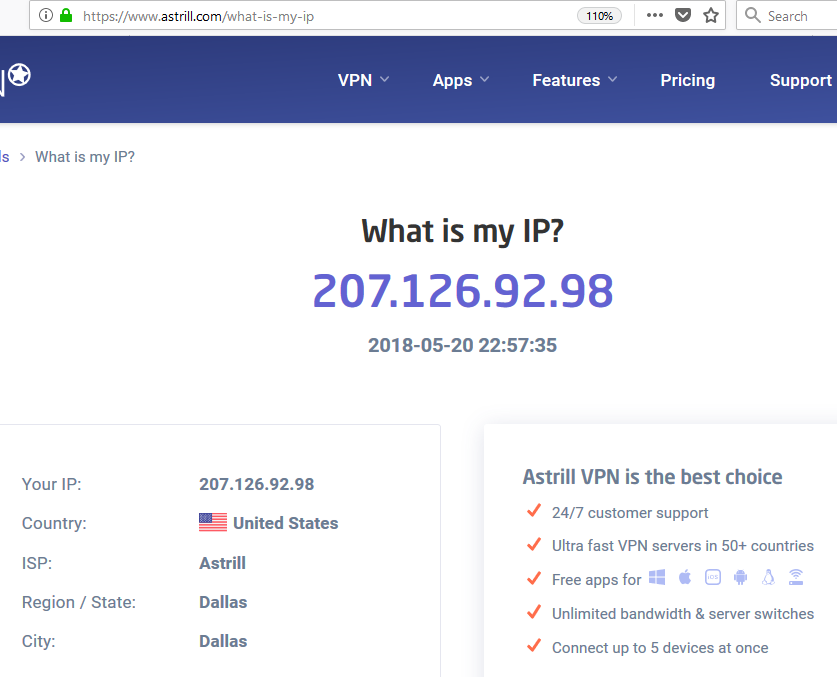Open the Pricing page
This screenshot has height=677, width=837.
[x=688, y=80]
